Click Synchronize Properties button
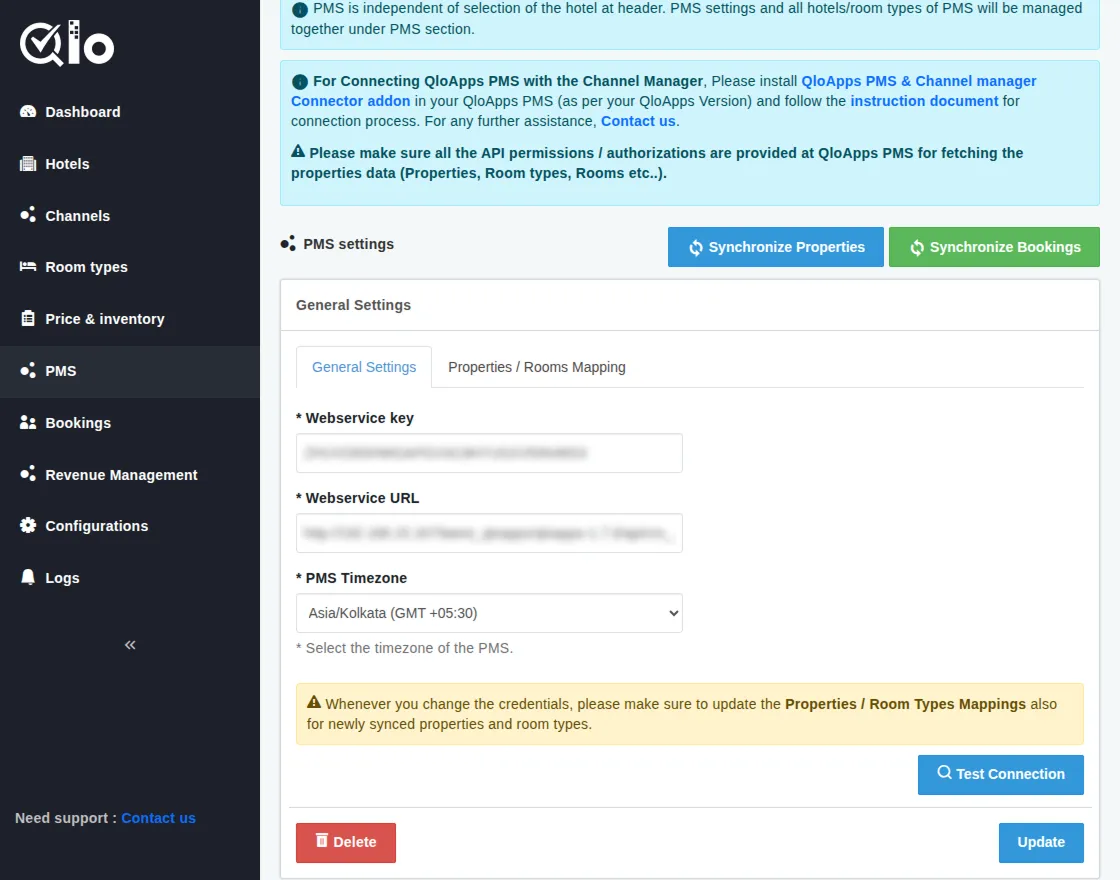 [776, 247]
